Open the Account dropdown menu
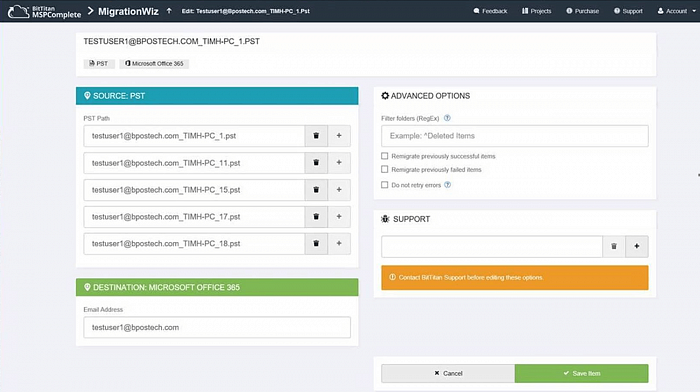This screenshot has width=700, height=392. pos(677,11)
